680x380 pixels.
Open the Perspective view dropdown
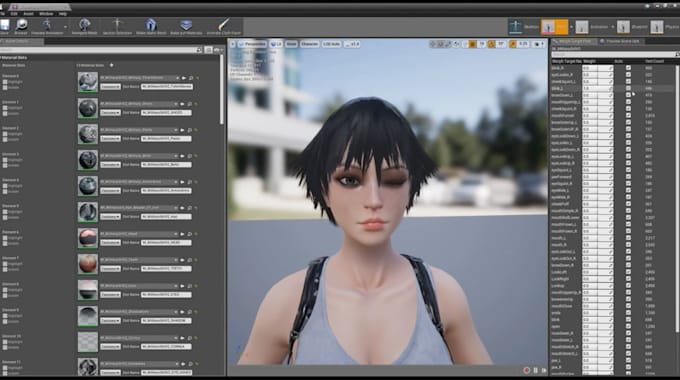(x=252, y=44)
